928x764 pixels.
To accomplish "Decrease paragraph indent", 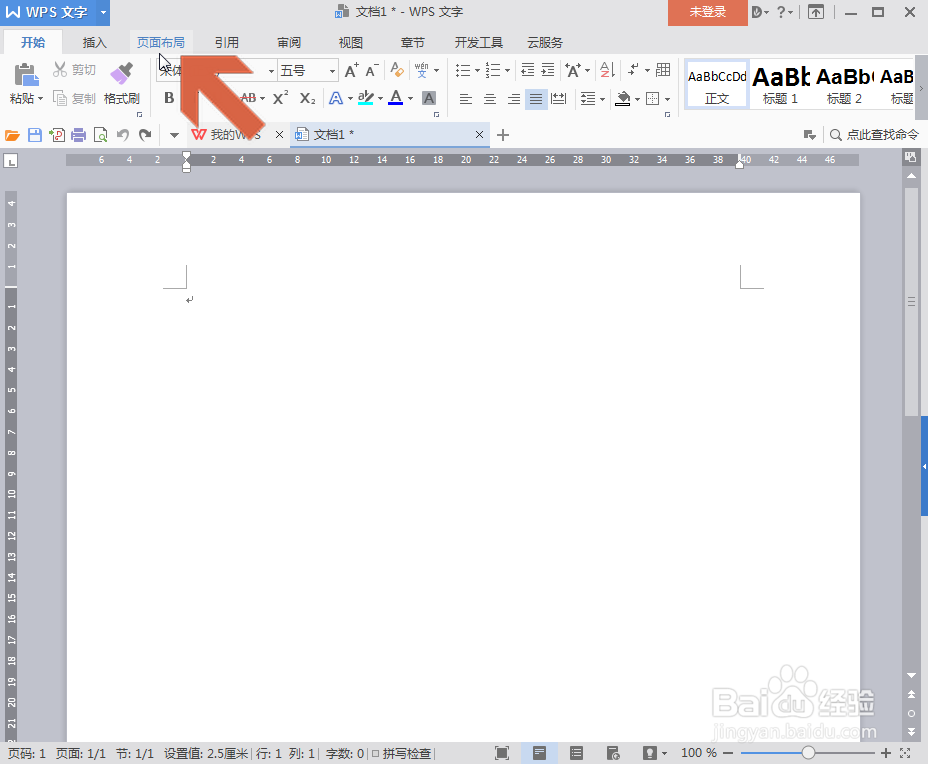I will click(527, 70).
